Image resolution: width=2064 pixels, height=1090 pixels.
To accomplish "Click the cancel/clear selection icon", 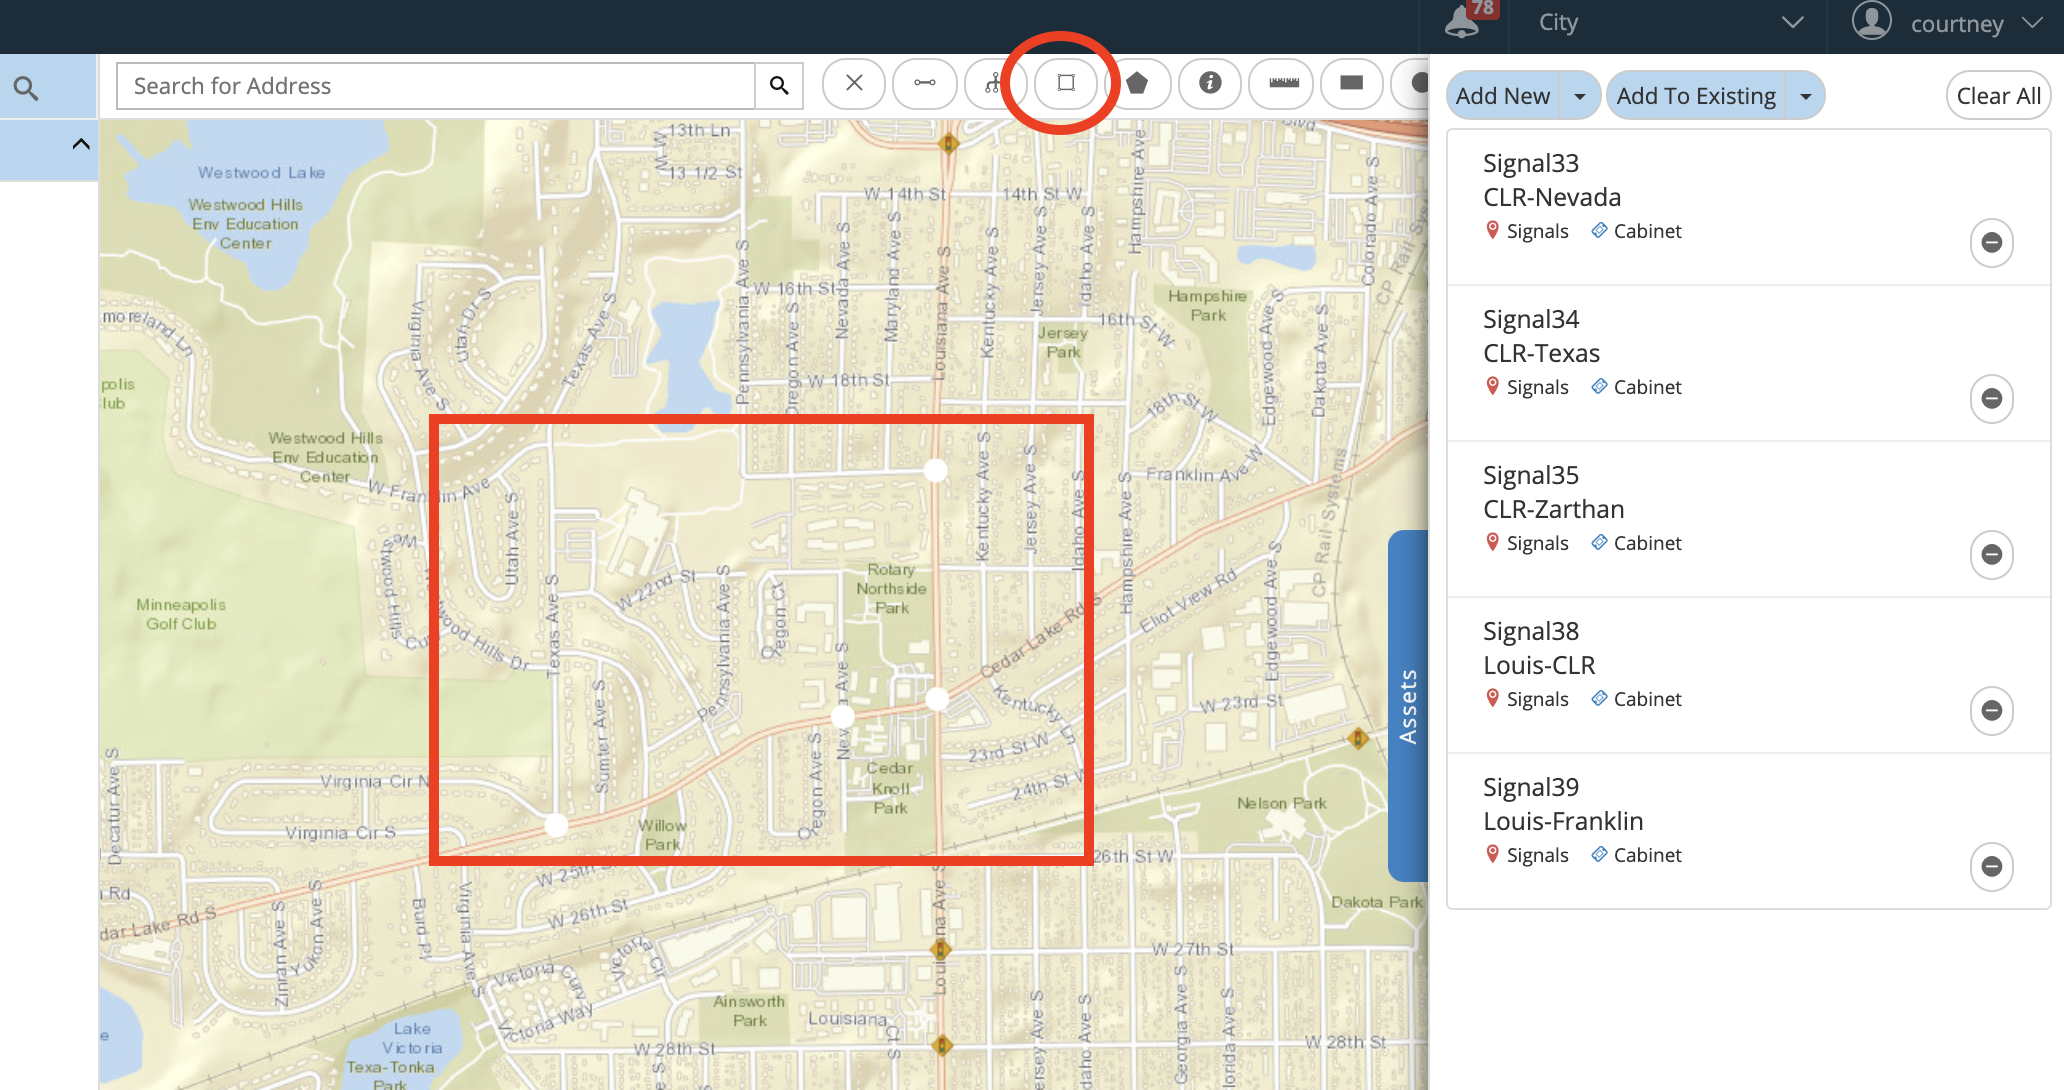I will pyautogui.click(x=853, y=85).
